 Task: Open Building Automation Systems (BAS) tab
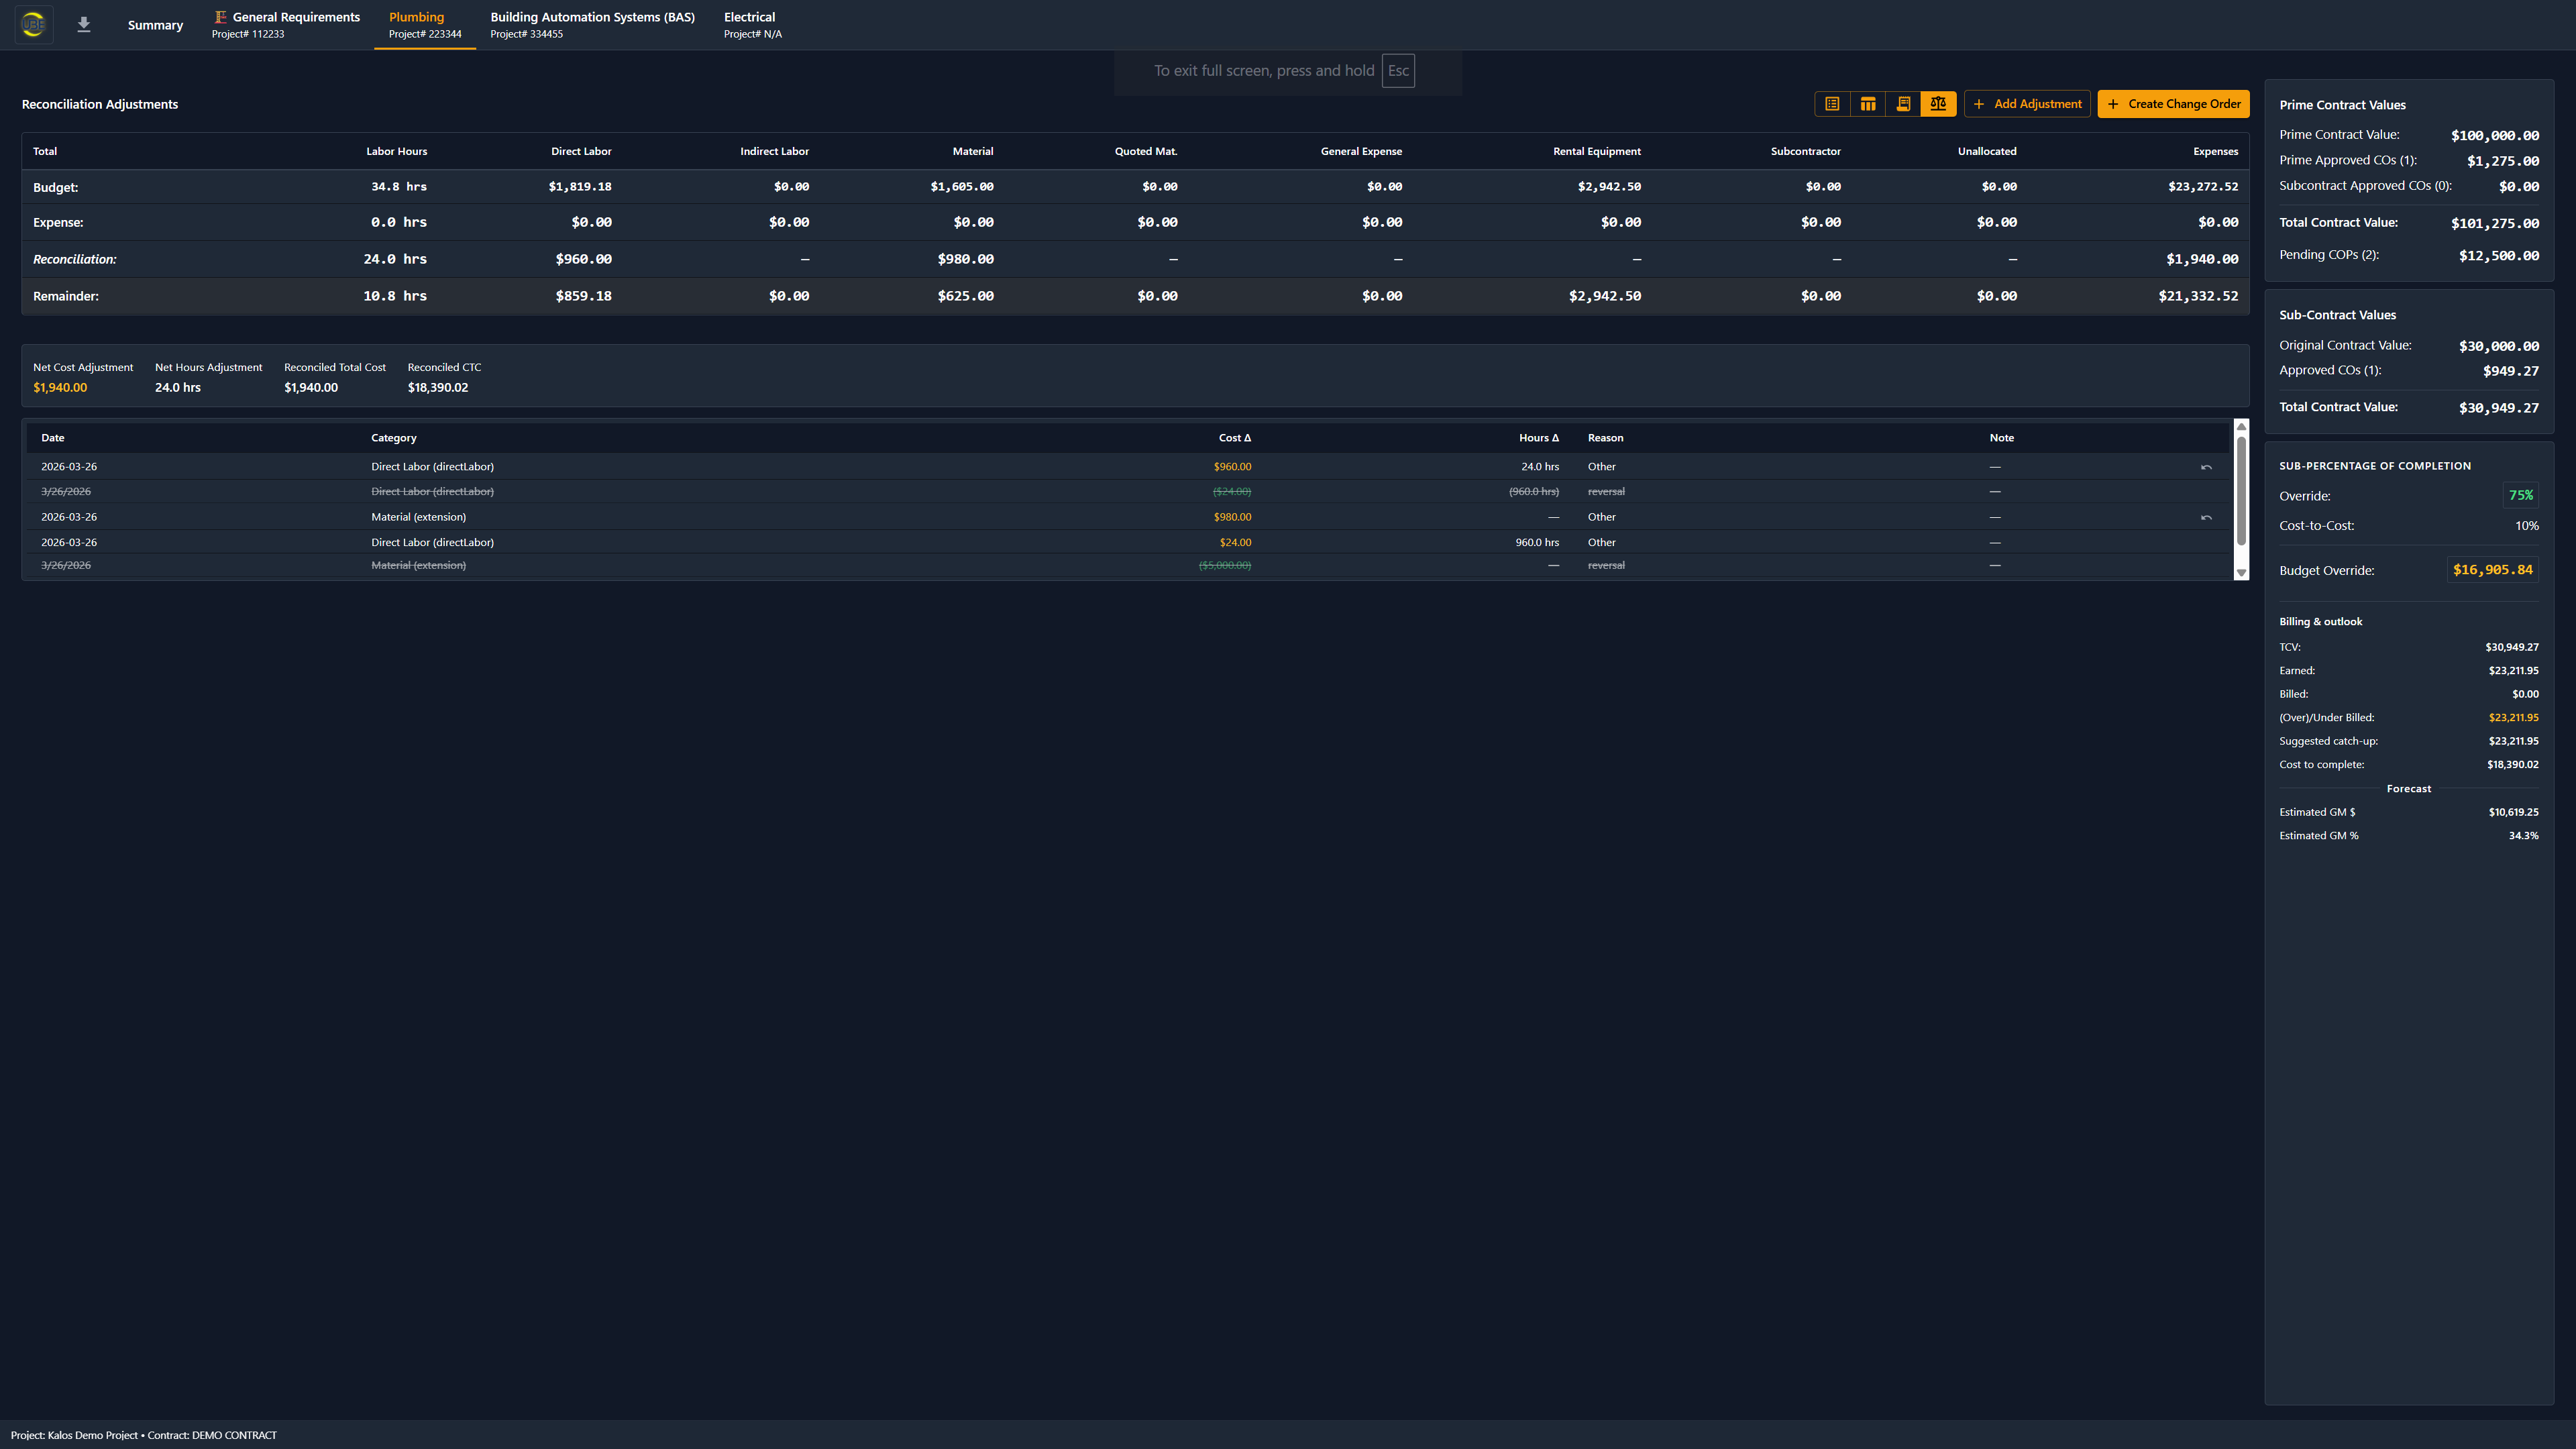pos(592,25)
